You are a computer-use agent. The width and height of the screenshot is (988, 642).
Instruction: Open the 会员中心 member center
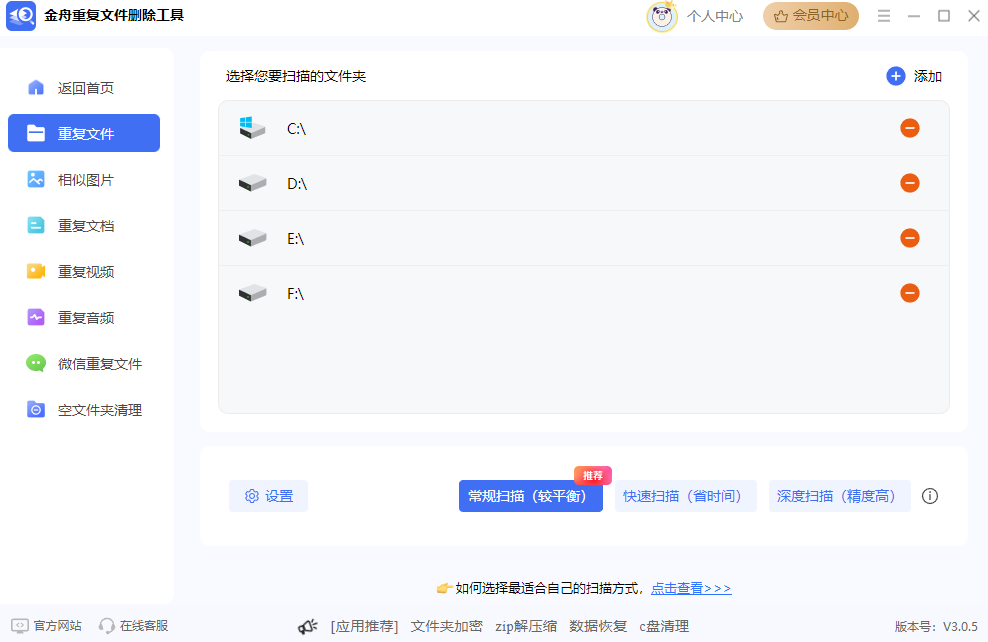pyautogui.click(x=810, y=16)
